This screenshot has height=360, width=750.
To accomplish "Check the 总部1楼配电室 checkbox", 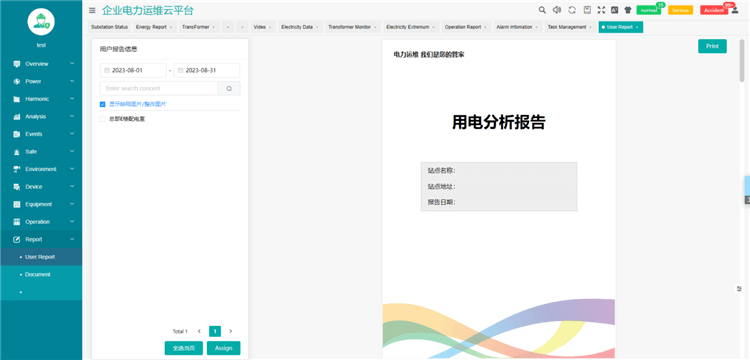I will coord(102,119).
